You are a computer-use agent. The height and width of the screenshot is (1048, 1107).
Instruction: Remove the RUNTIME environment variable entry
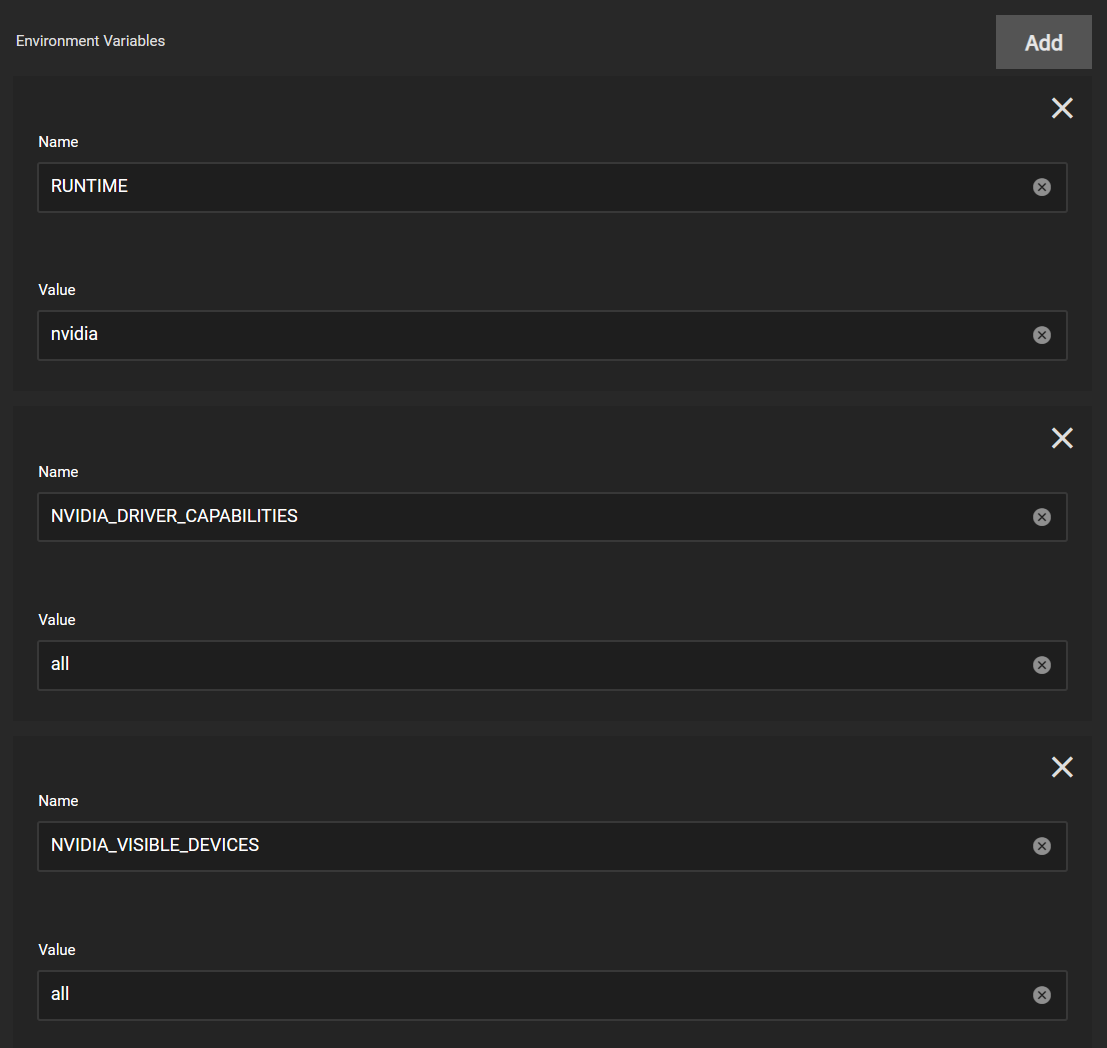1062,108
